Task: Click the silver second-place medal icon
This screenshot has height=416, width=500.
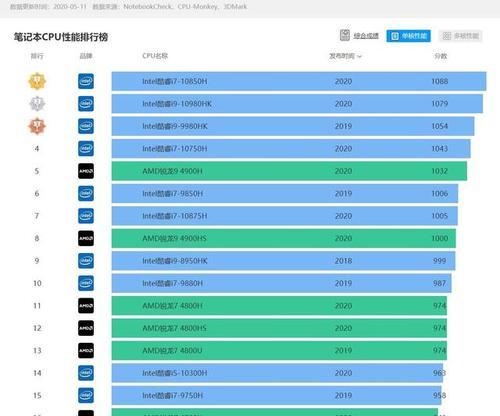Action: click(x=37, y=104)
